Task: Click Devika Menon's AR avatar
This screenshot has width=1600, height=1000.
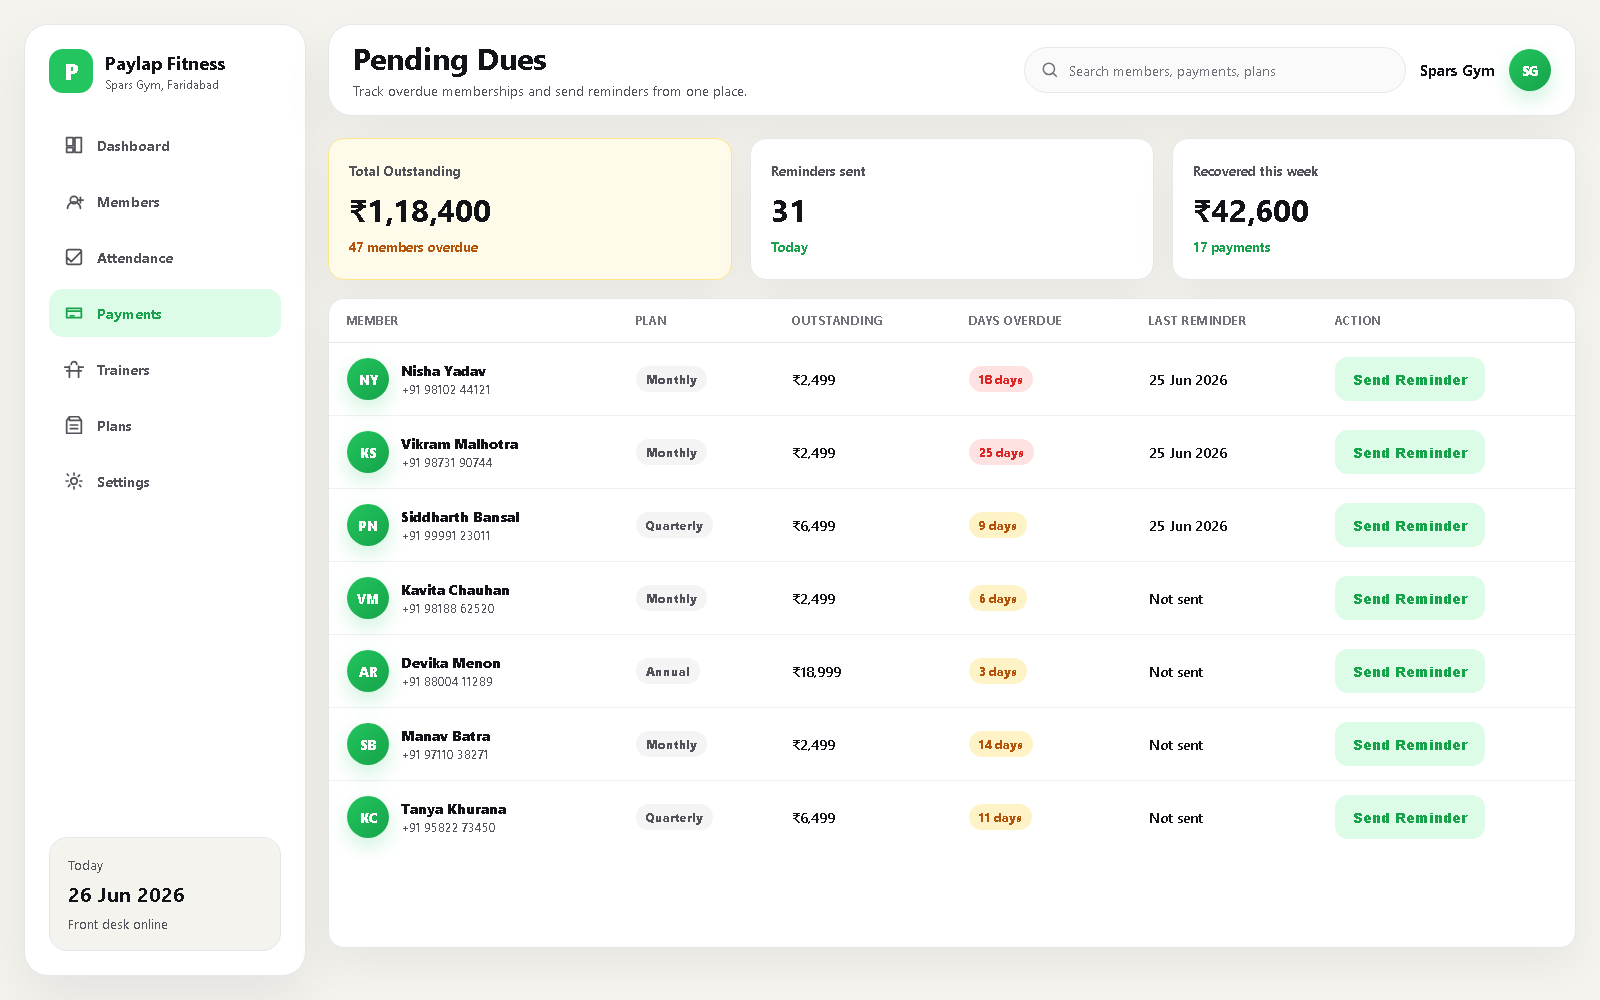Action: tap(368, 671)
